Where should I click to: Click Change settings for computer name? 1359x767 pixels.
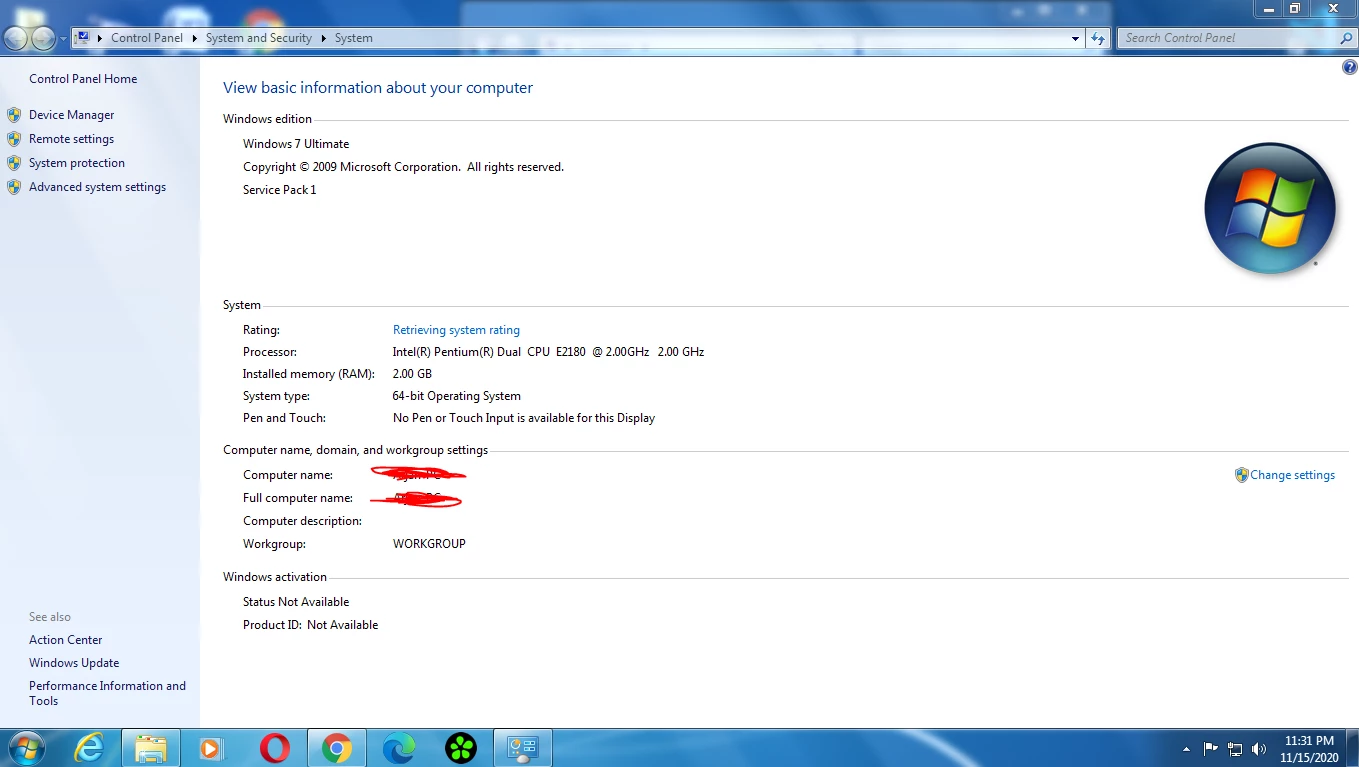point(1292,475)
